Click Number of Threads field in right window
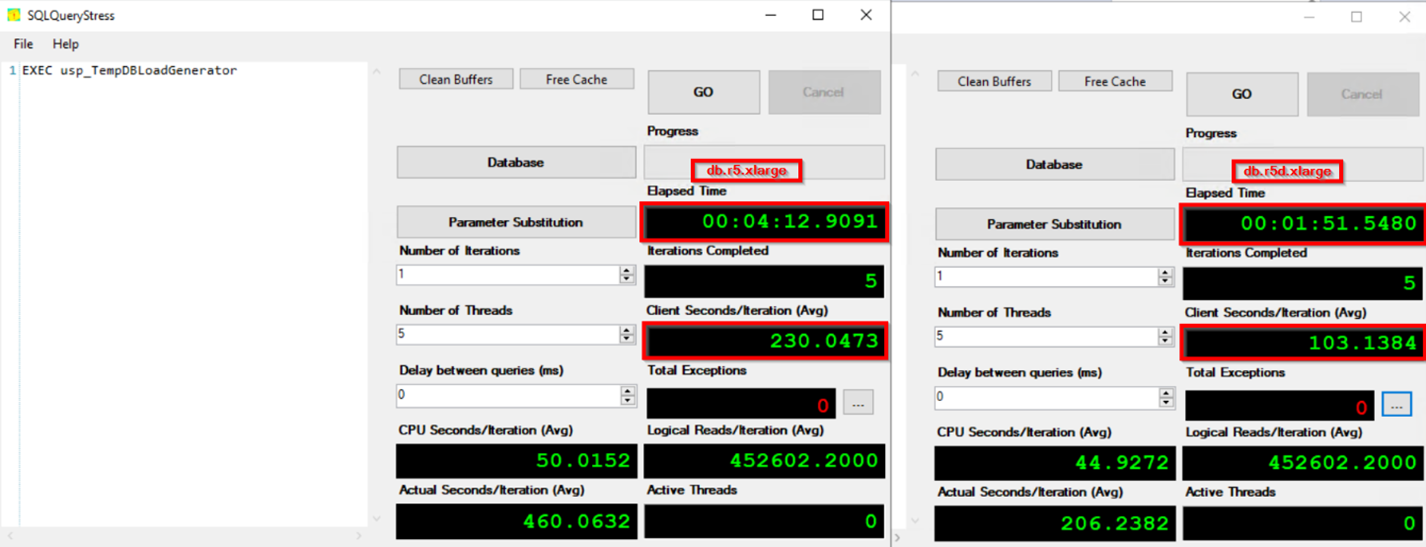This screenshot has width=1426, height=547. tap(1047, 337)
